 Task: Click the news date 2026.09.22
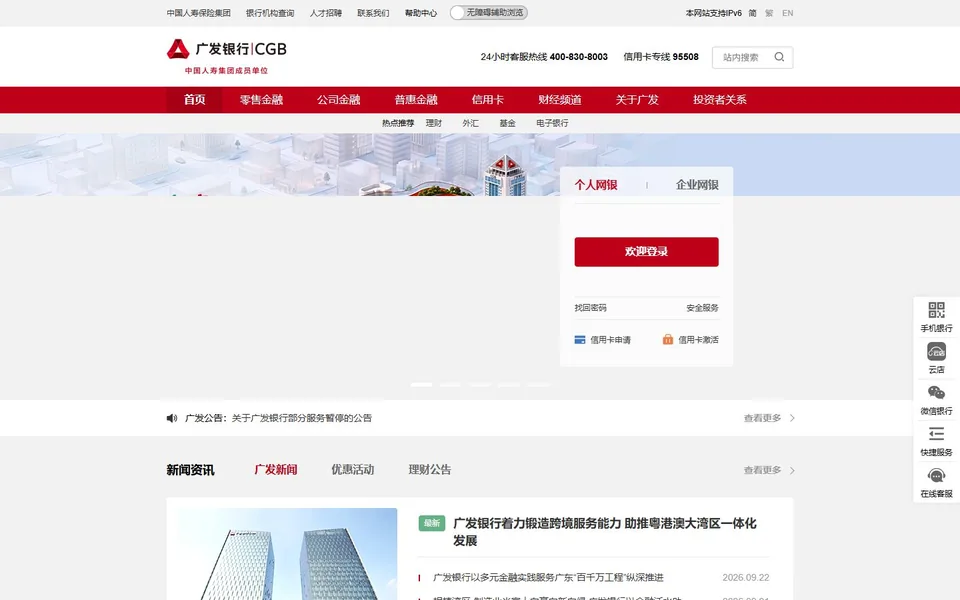coord(746,577)
